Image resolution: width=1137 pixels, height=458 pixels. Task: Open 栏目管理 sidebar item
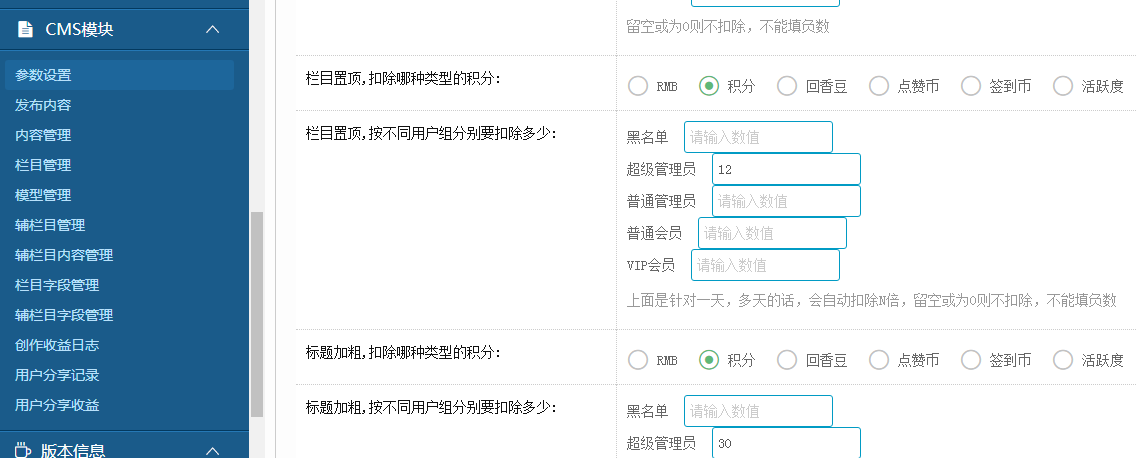[x=44, y=165]
